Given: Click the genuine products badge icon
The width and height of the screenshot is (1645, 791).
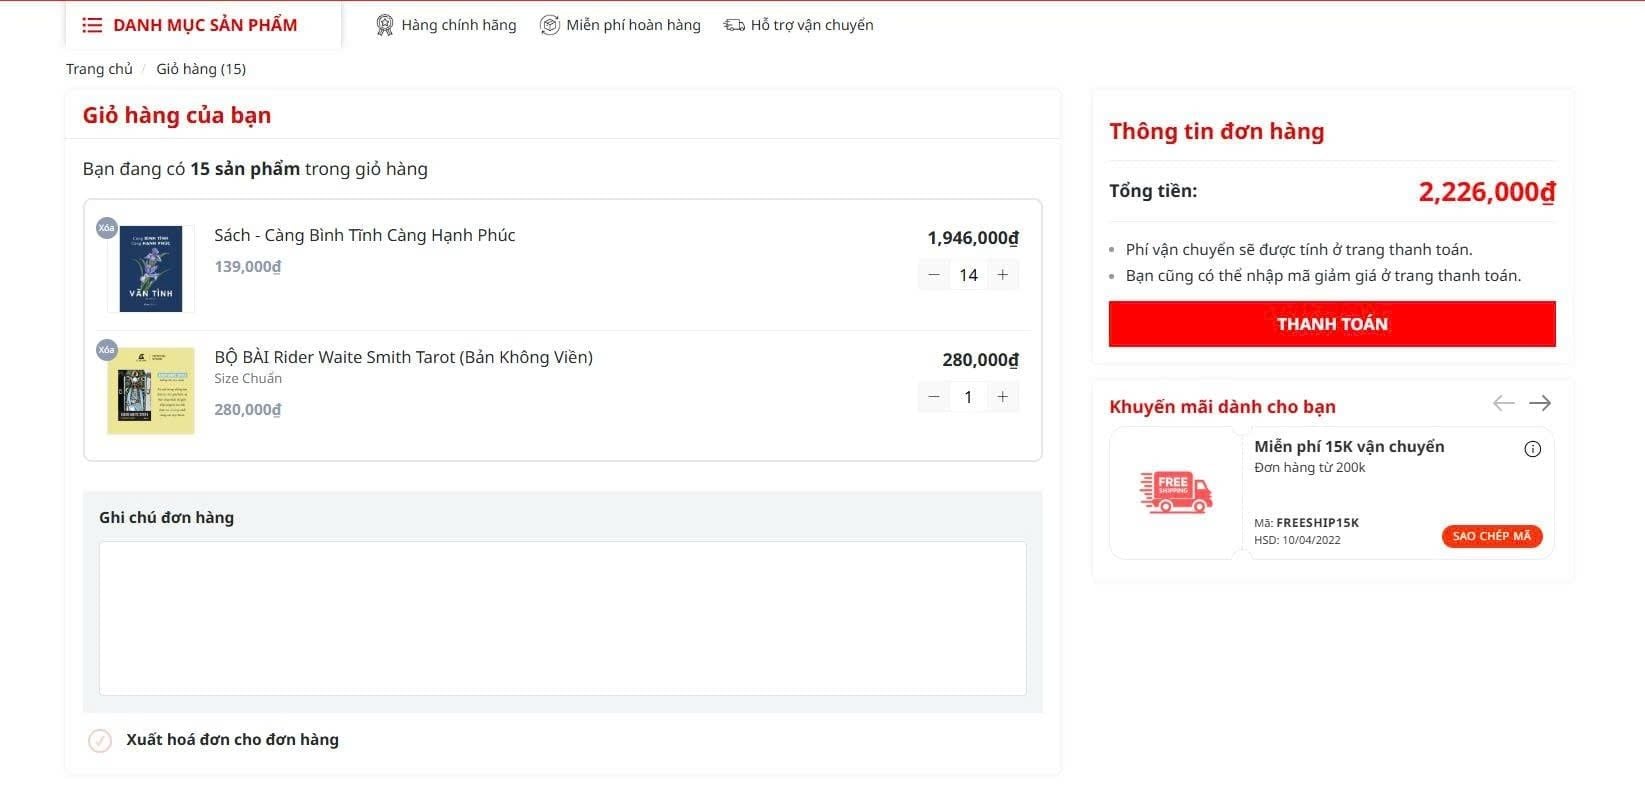Looking at the screenshot, I should pyautogui.click(x=384, y=25).
